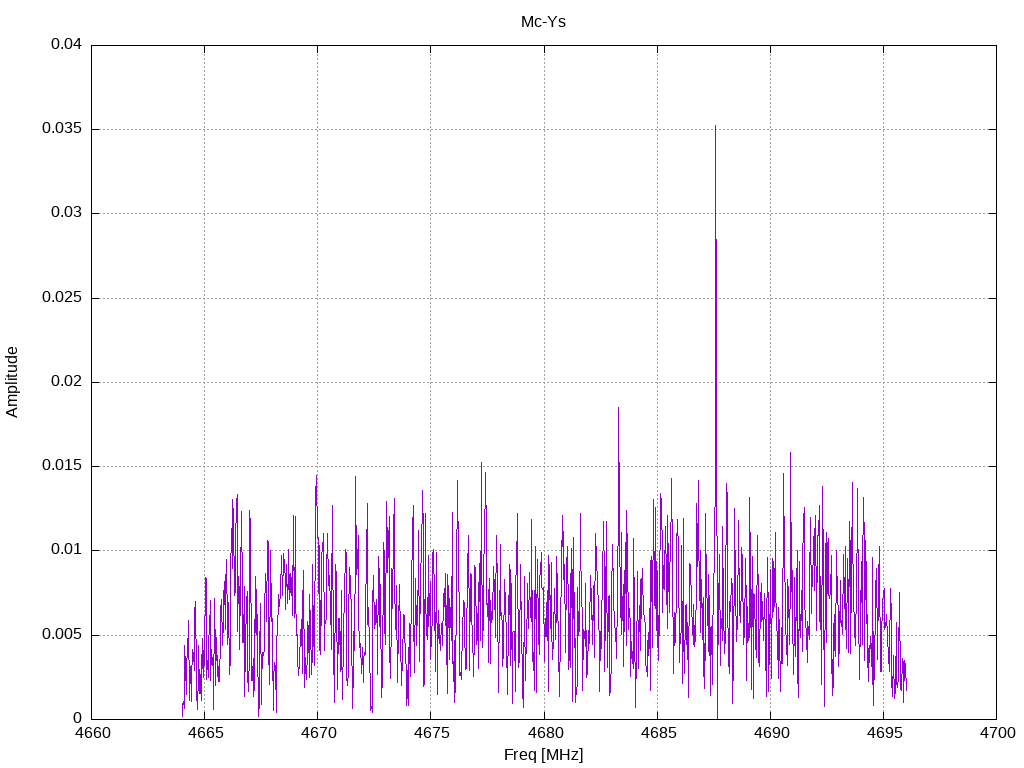Click the 4685 x-axis tick label

[x=658, y=733]
